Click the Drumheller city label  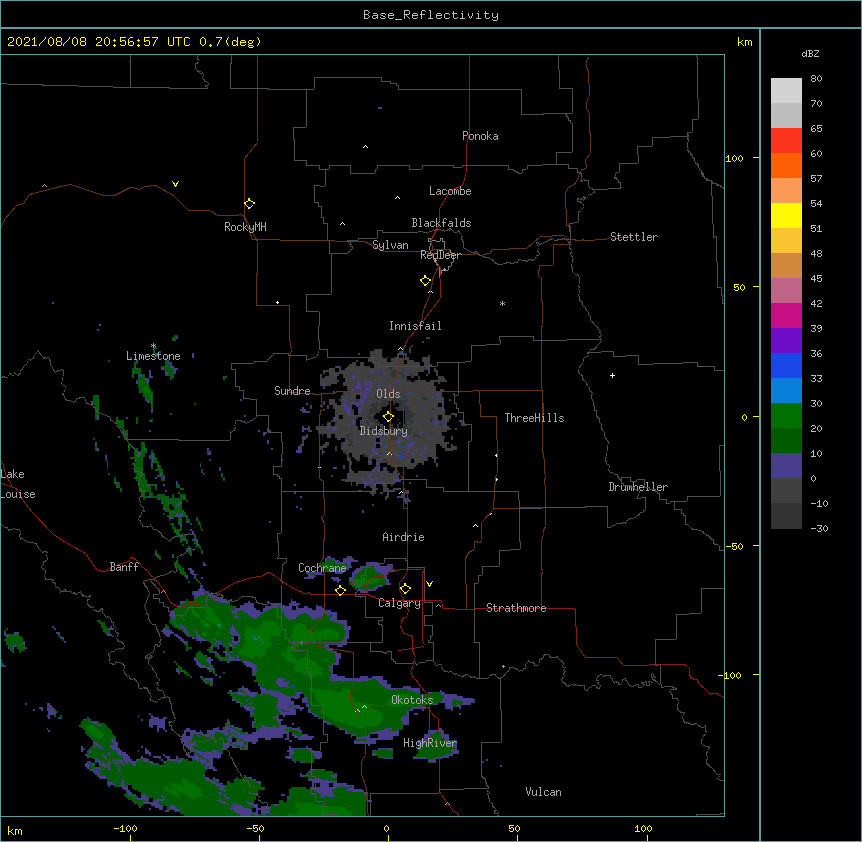coord(638,487)
